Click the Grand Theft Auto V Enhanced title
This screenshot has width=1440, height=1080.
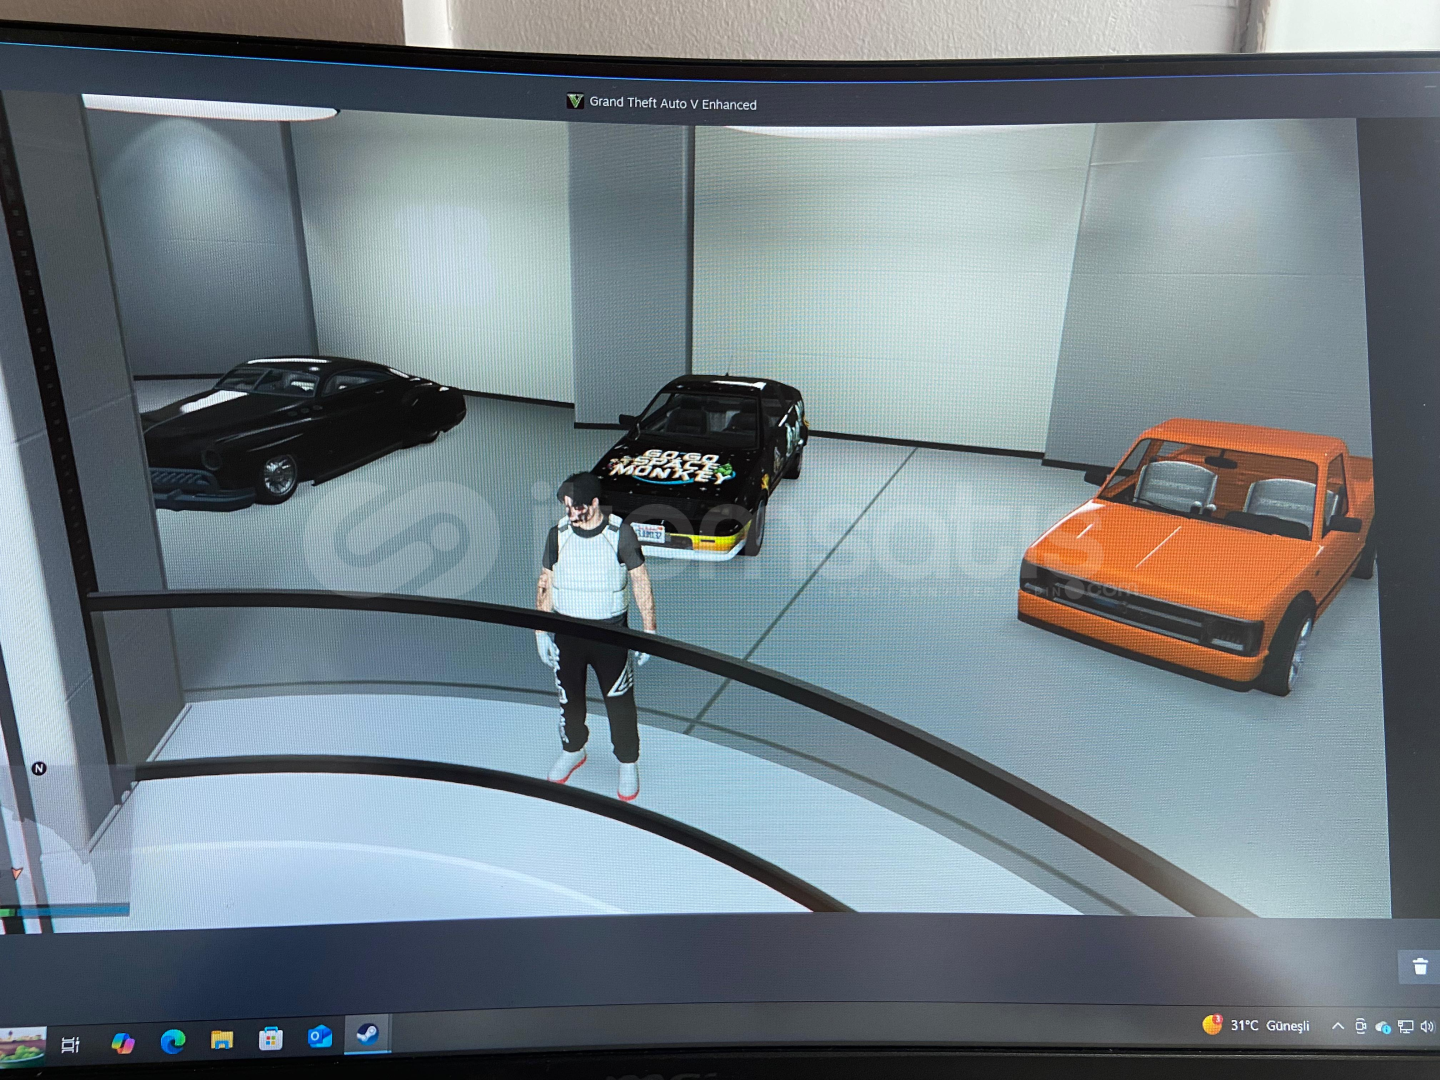[x=673, y=103]
